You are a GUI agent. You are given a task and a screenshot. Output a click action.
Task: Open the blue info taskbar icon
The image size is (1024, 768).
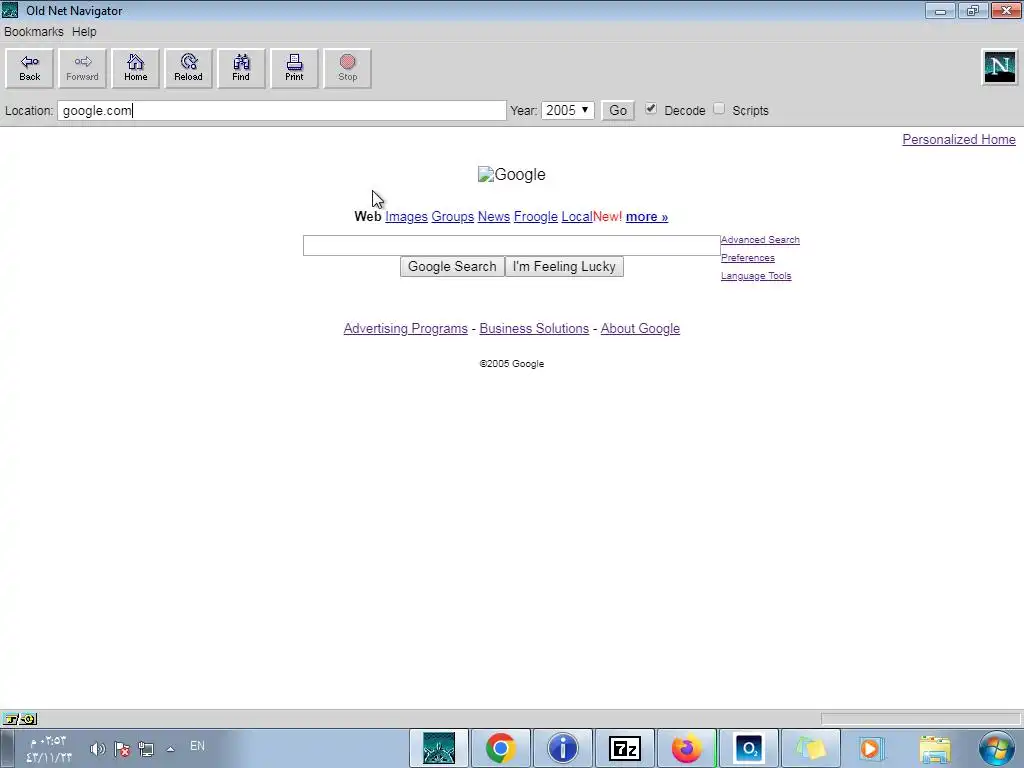(562, 748)
